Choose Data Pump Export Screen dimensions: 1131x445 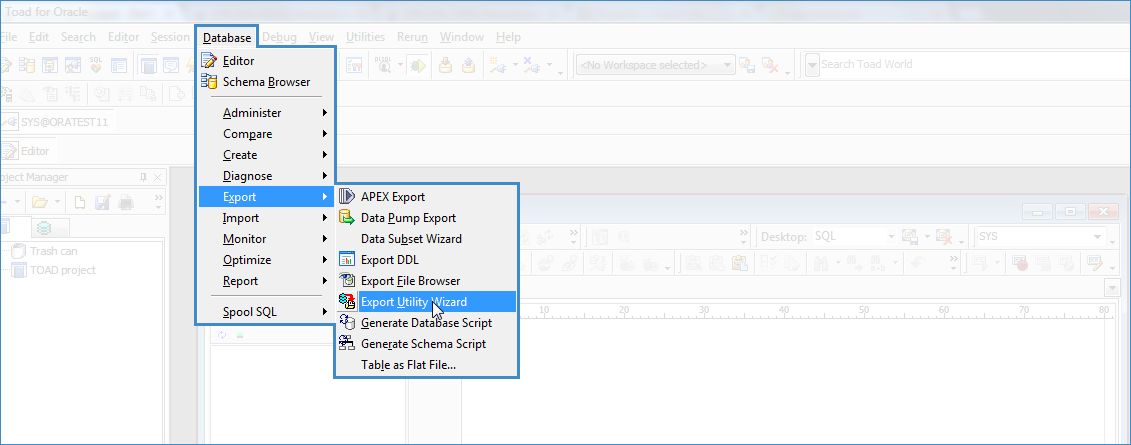[426, 218]
